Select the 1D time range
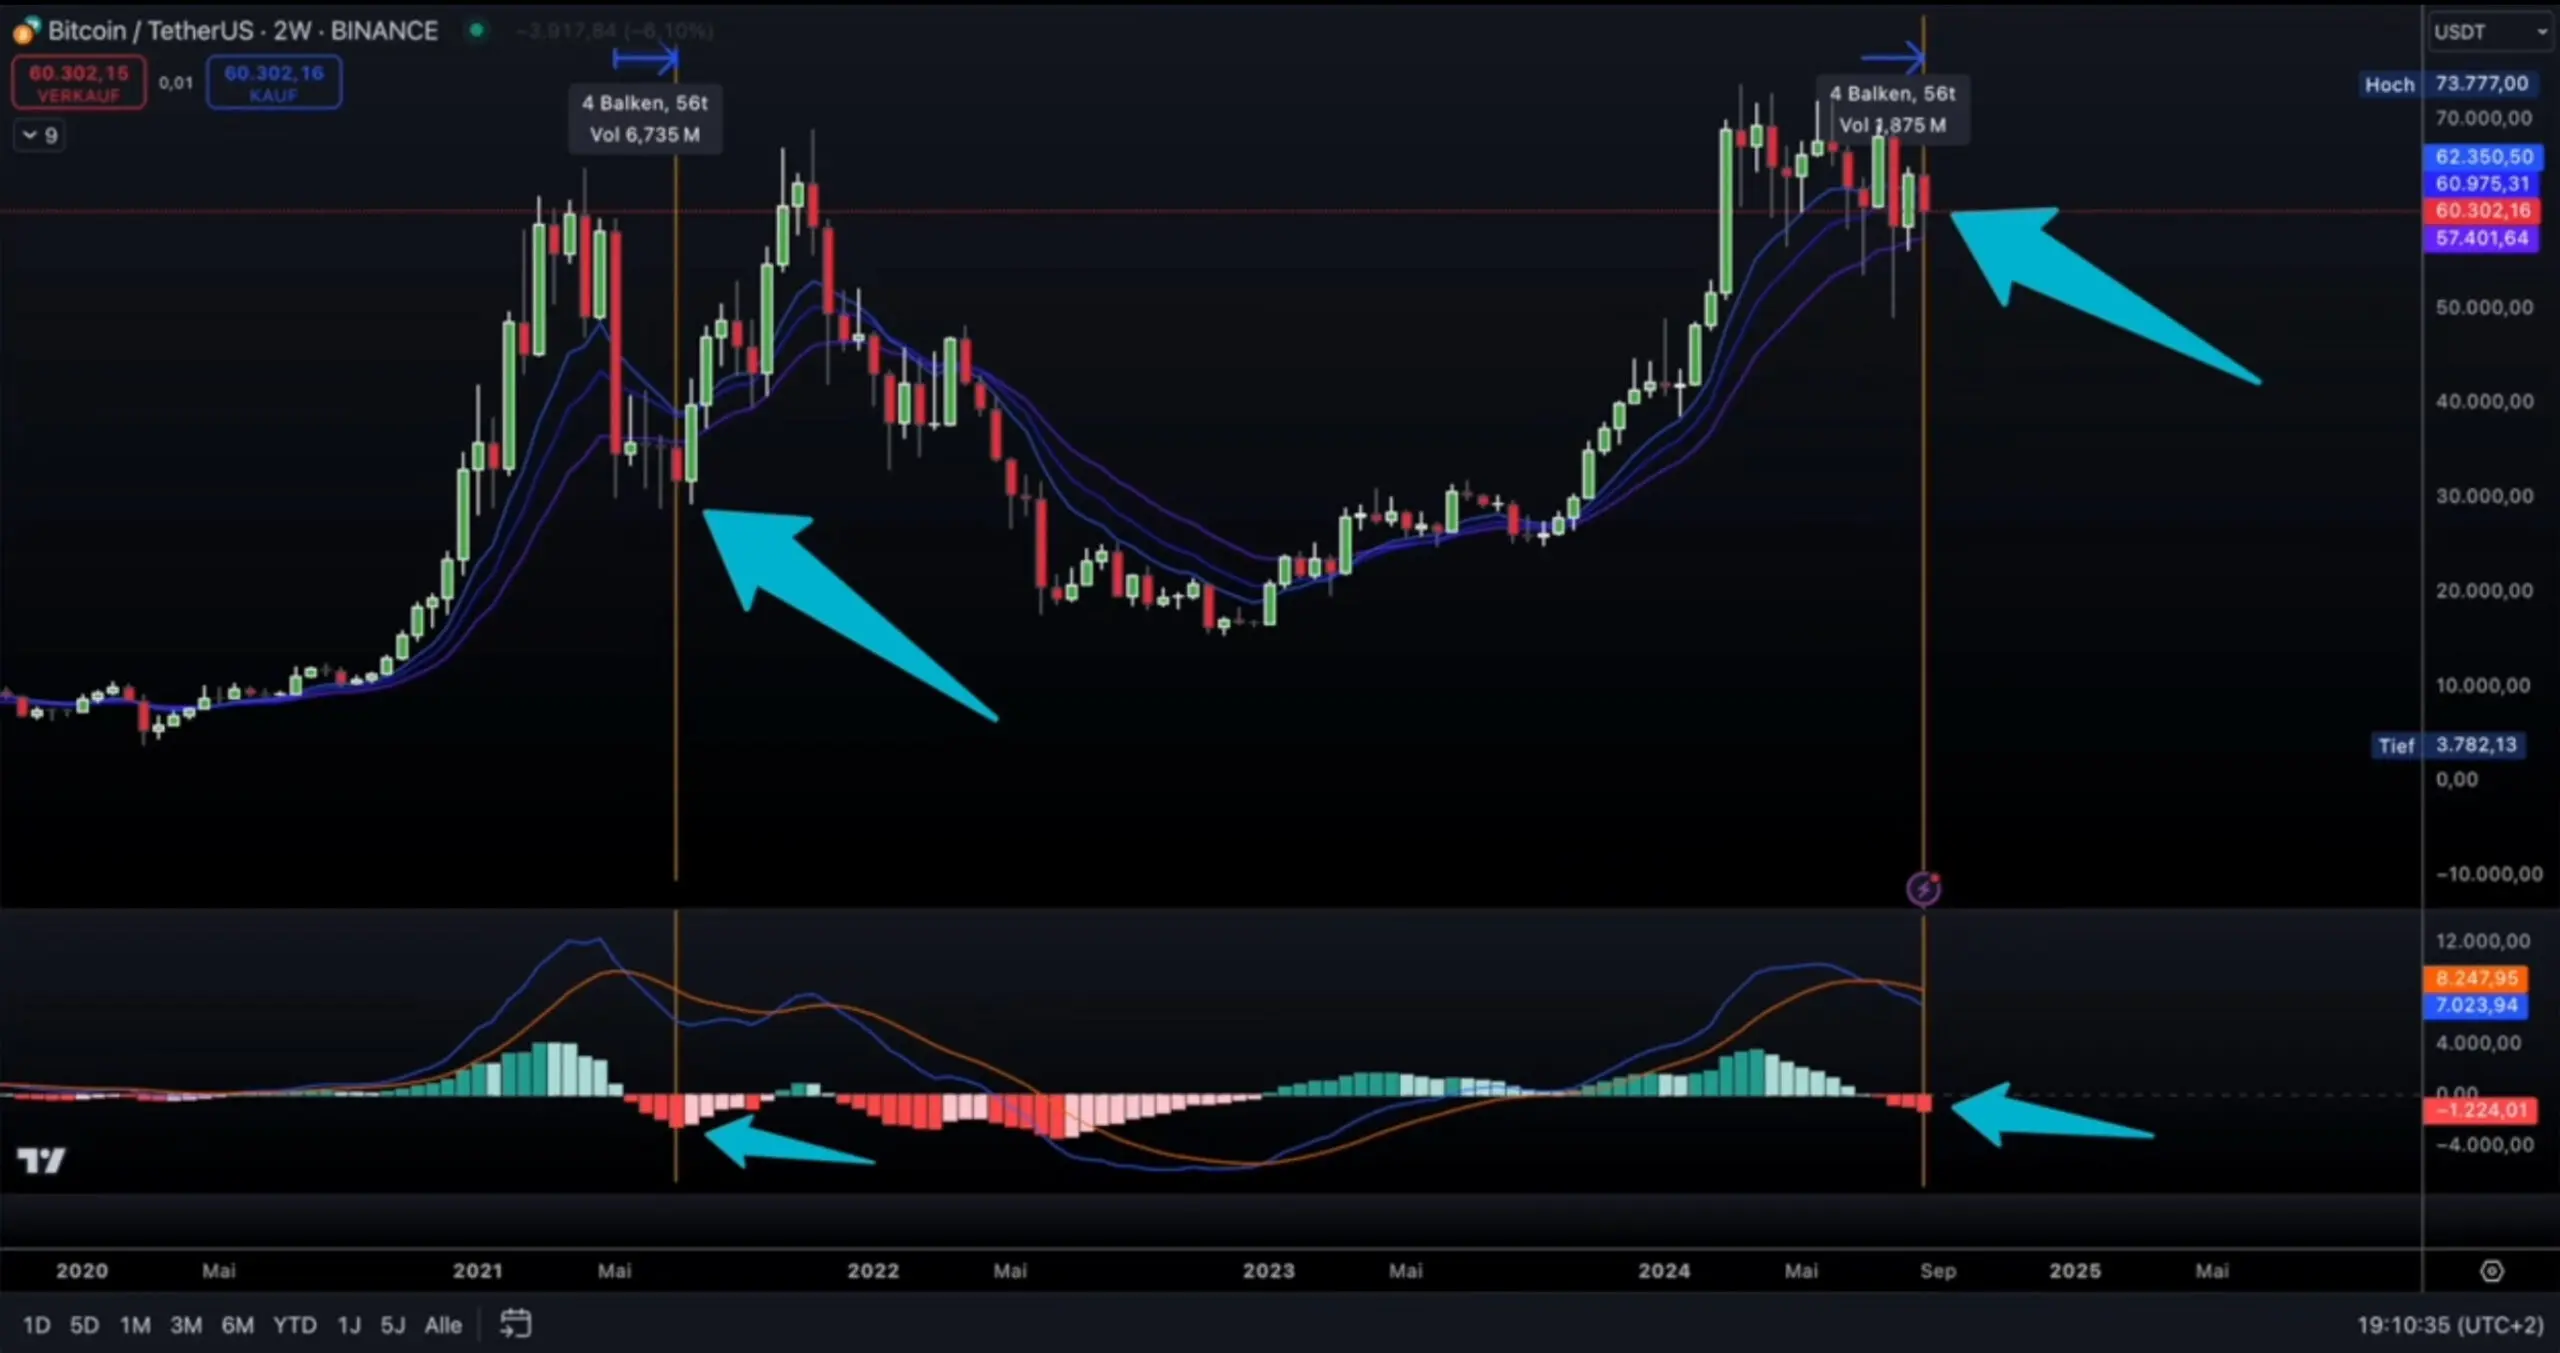Screen dimensions: 2560x1353 (36, 1325)
